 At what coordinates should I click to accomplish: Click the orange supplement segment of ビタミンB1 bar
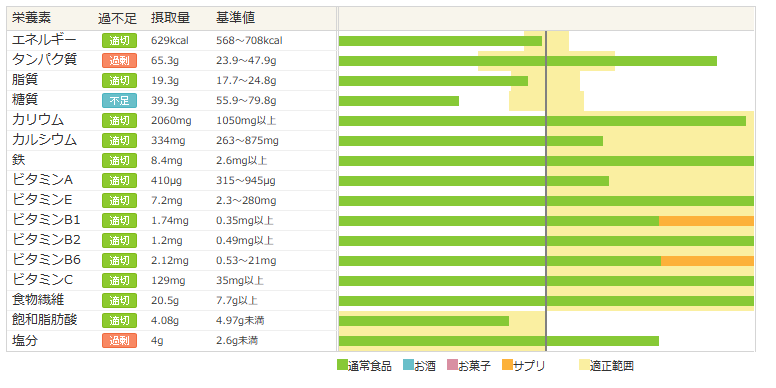tap(706, 221)
